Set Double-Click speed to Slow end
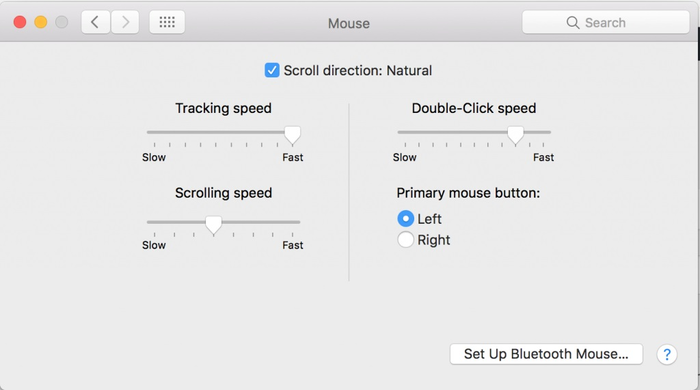The image size is (700, 390). (x=405, y=133)
